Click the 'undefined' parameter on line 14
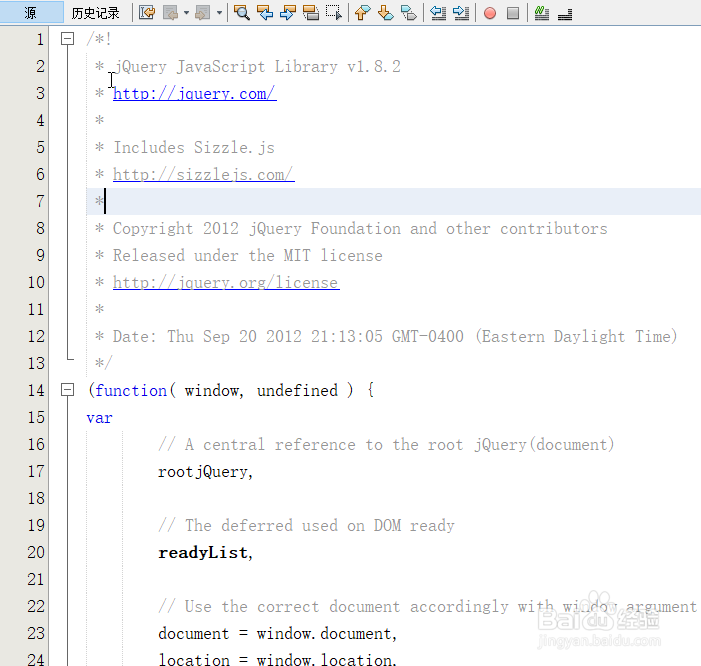This screenshot has width=701, height=666. tap(297, 390)
